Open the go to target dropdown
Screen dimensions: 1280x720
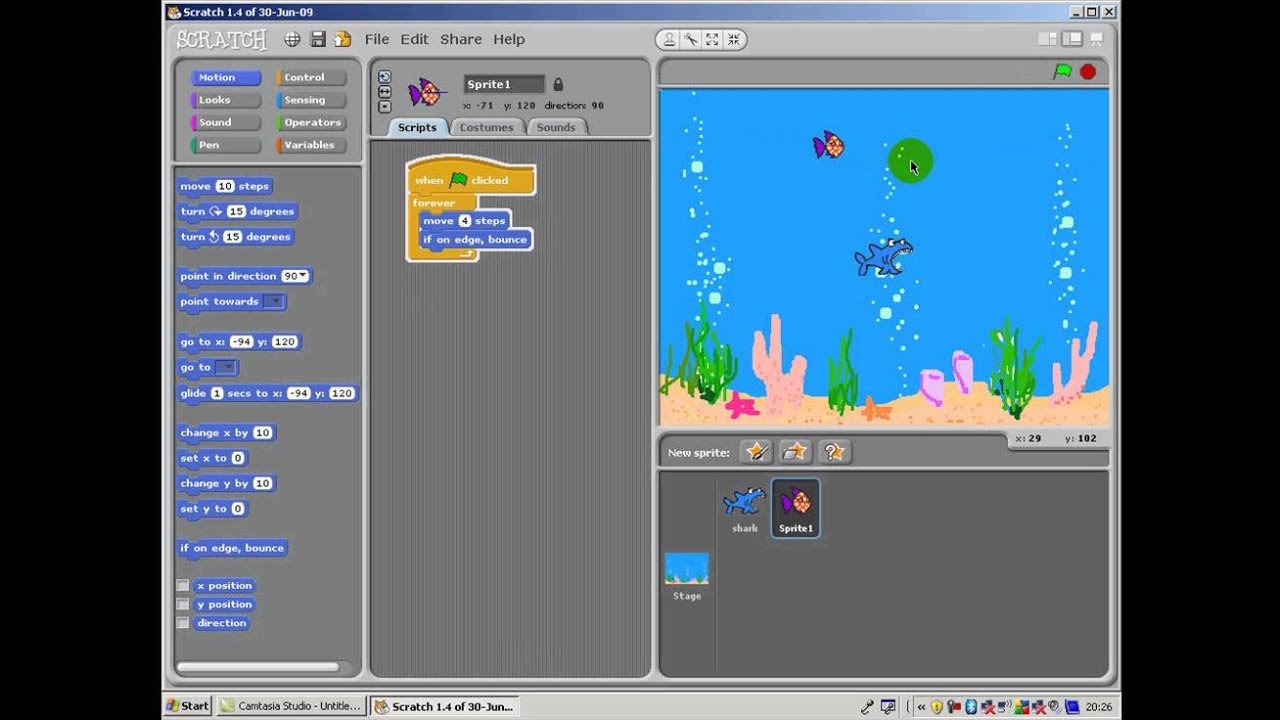(x=227, y=368)
